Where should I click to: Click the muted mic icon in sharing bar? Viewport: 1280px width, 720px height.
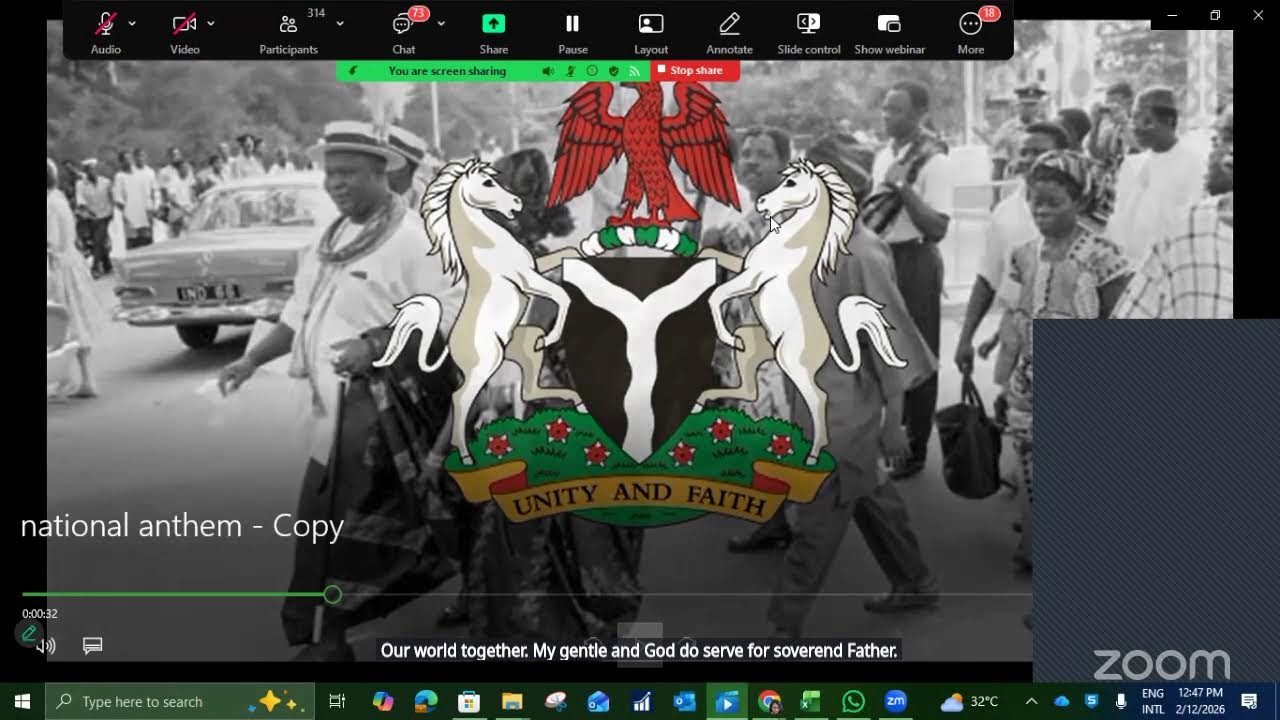click(570, 71)
